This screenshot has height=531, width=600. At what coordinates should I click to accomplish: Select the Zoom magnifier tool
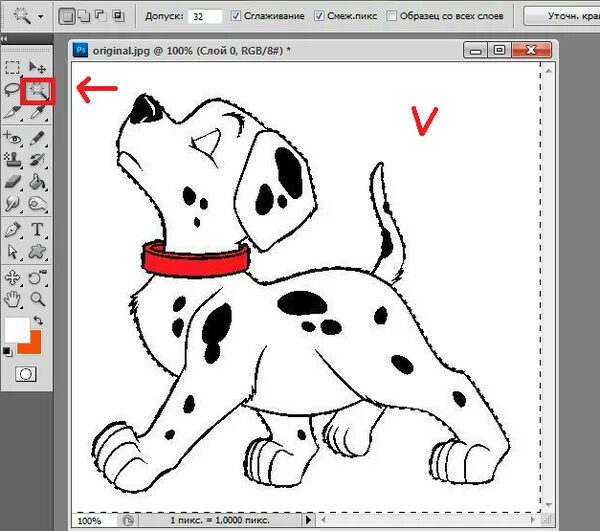(38, 299)
